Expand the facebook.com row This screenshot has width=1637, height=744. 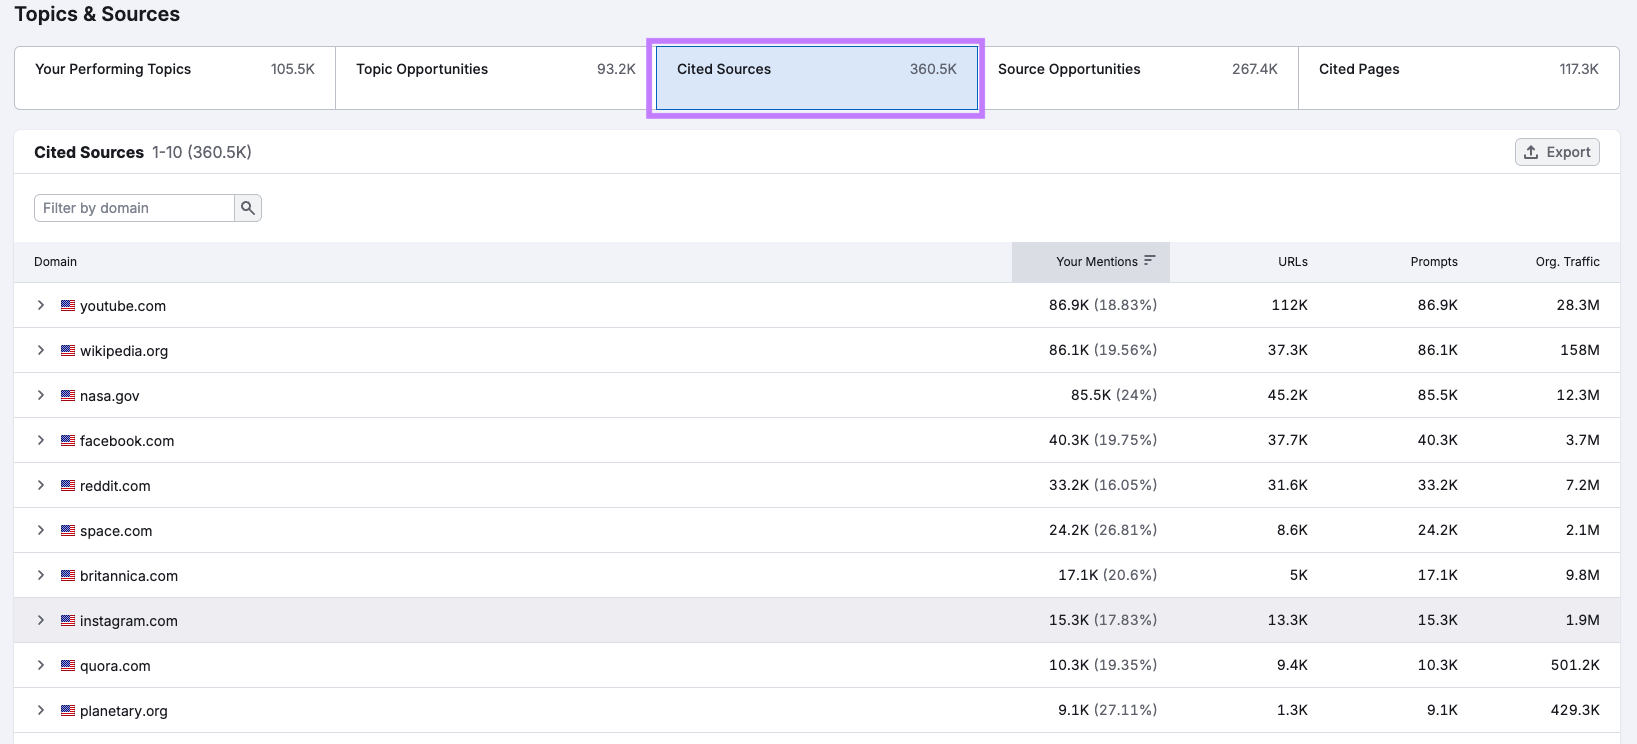tap(41, 440)
